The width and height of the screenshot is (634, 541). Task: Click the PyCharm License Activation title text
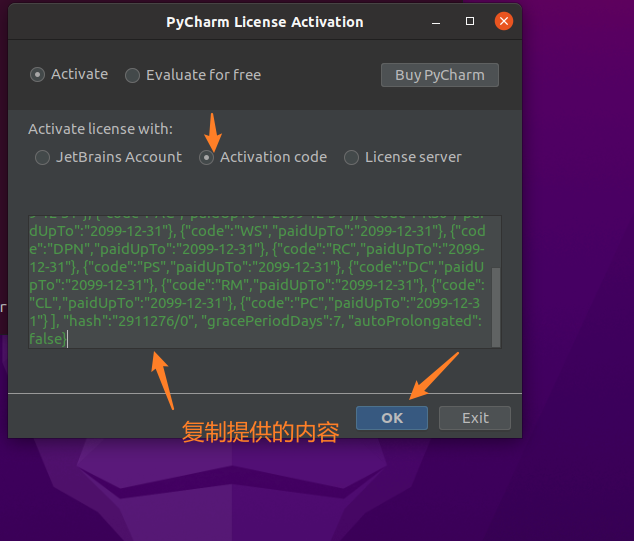265,22
